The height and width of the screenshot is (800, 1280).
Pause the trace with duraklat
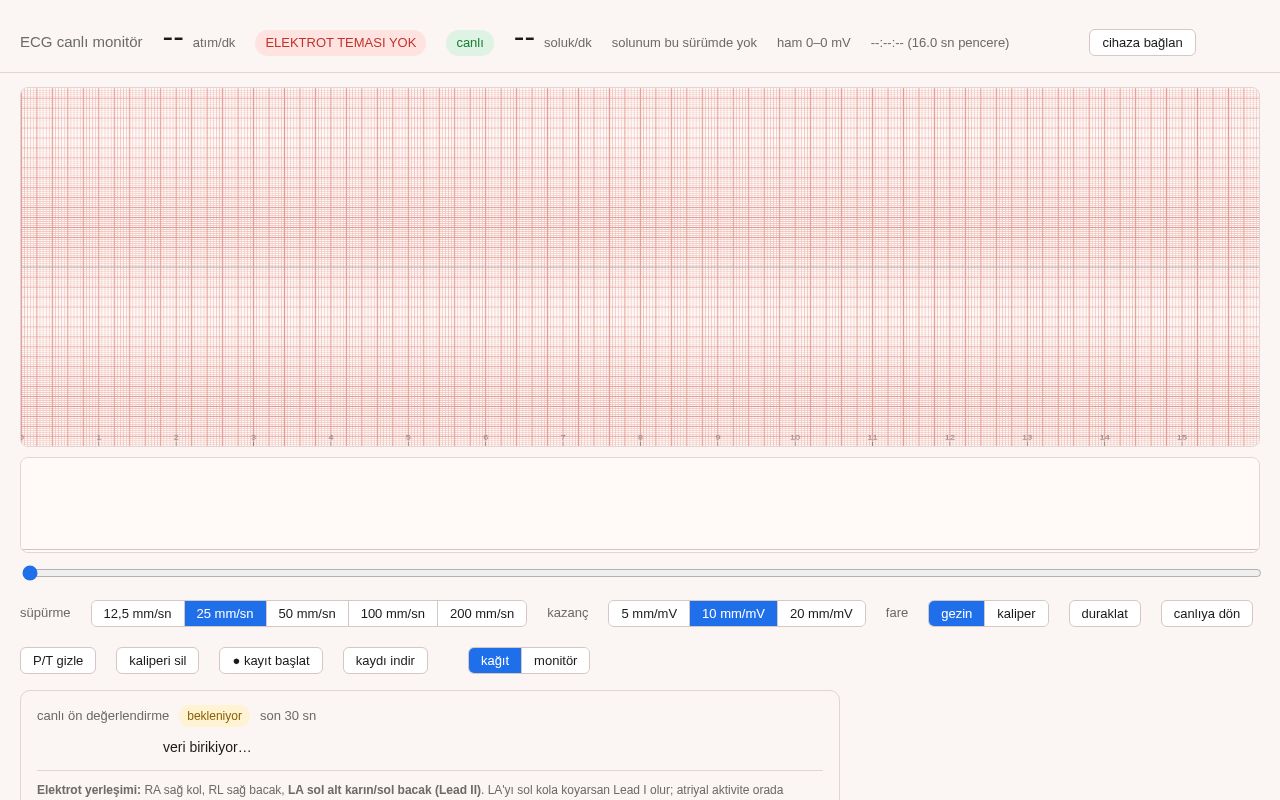click(x=1104, y=613)
